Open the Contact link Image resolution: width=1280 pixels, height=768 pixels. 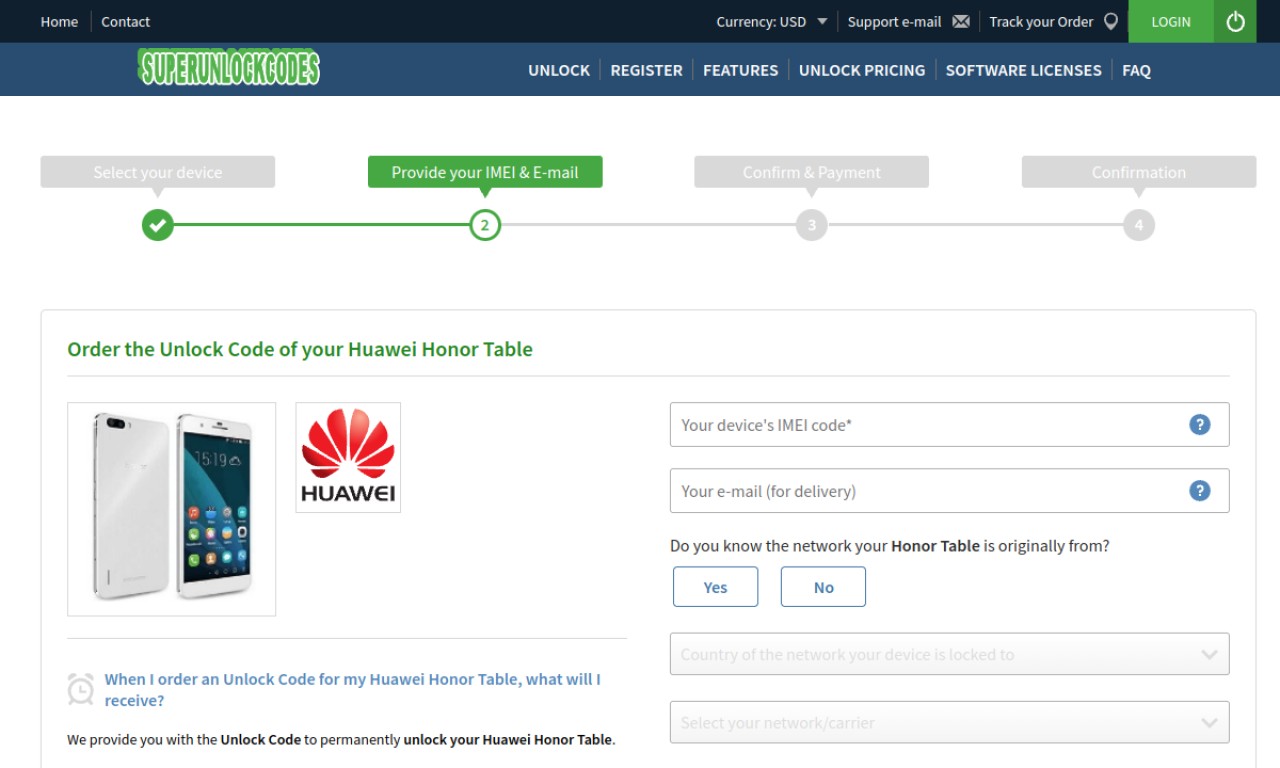(x=125, y=21)
